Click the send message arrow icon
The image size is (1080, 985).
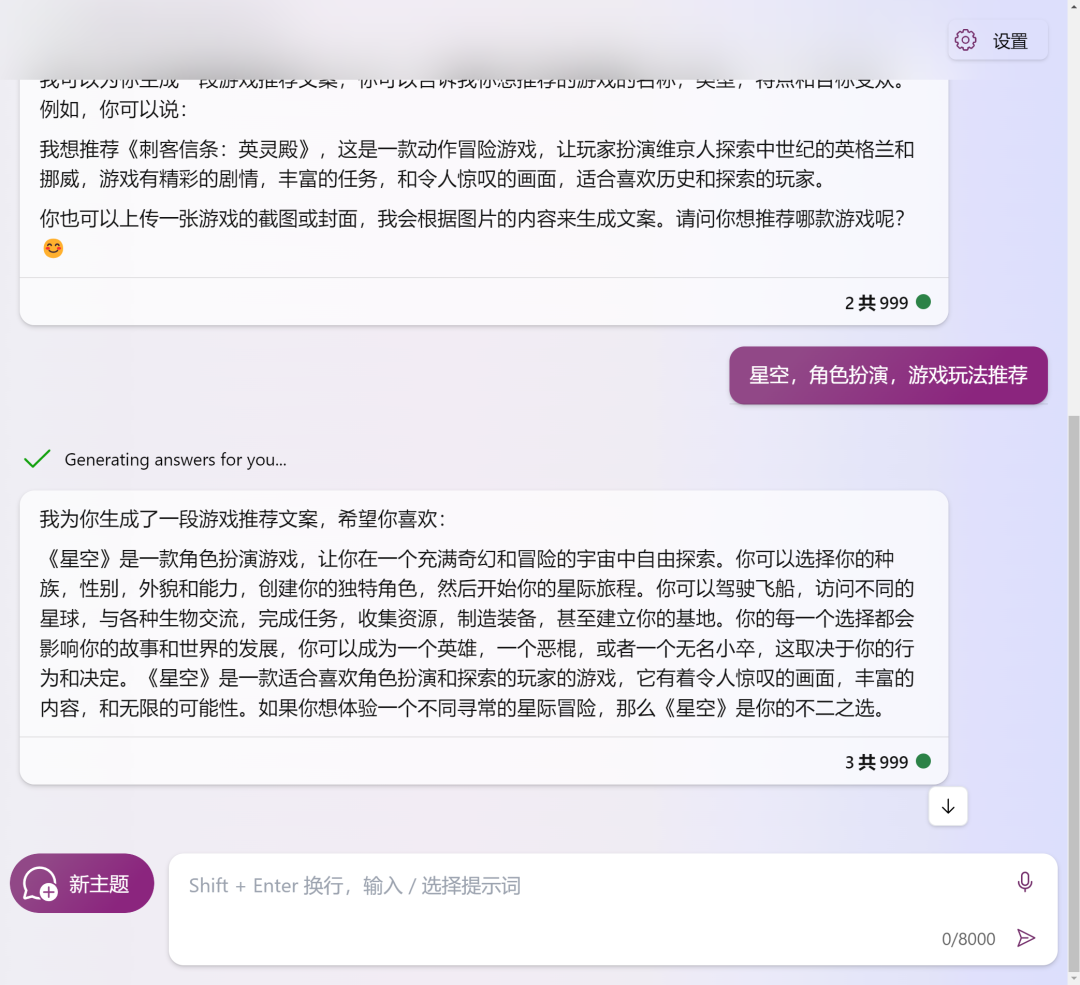(x=1026, y=937)
